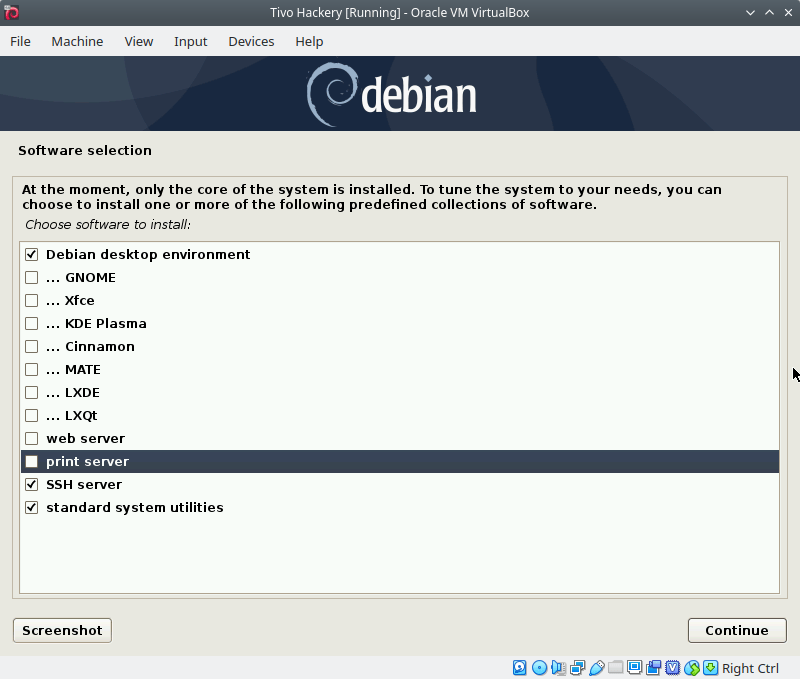Click the display settings status icon
Image resolution: width=800 pixels, height=679 pixels.
click(x=635, y=667)
